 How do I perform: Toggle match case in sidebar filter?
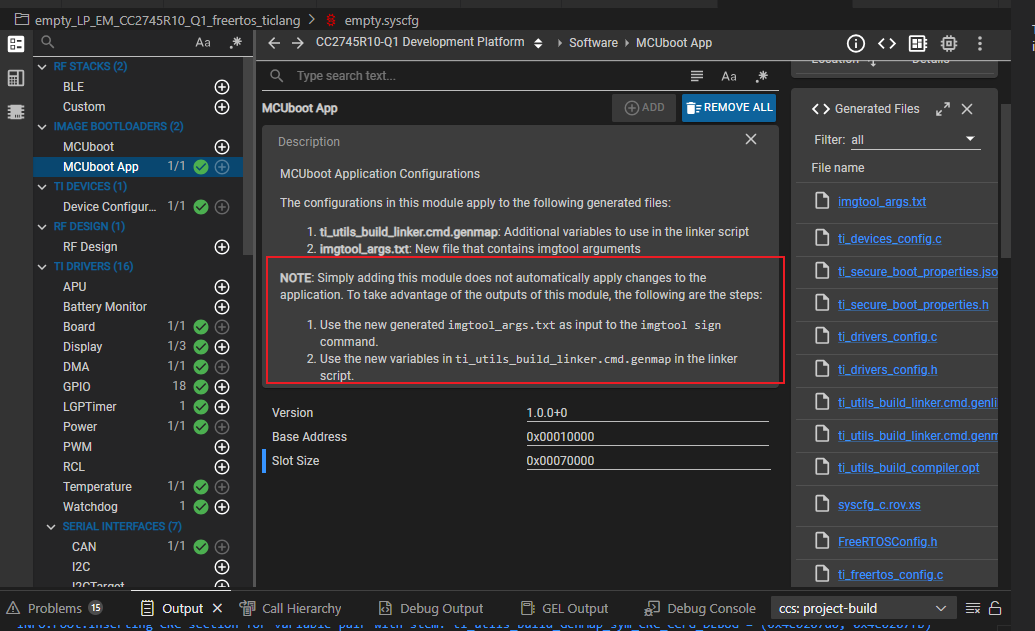[203, 42]
